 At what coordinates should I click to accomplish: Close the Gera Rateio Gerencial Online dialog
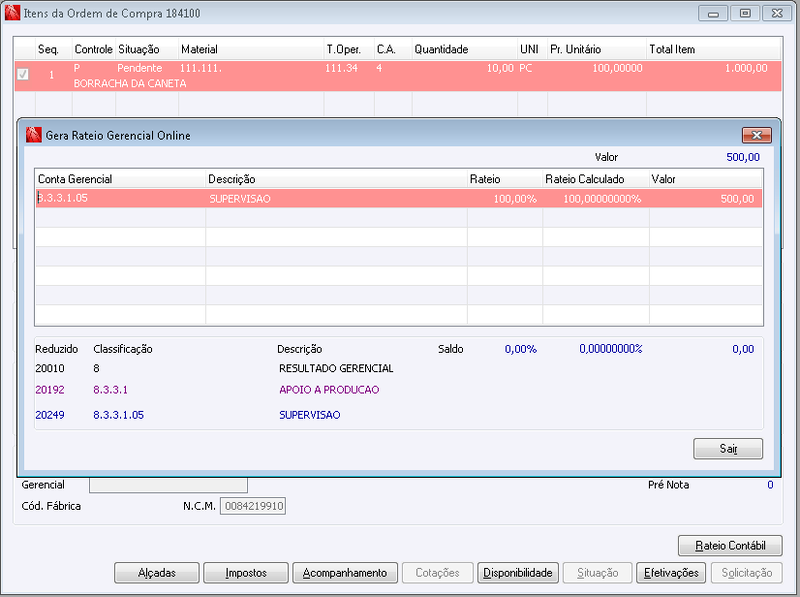pos(757,135)
